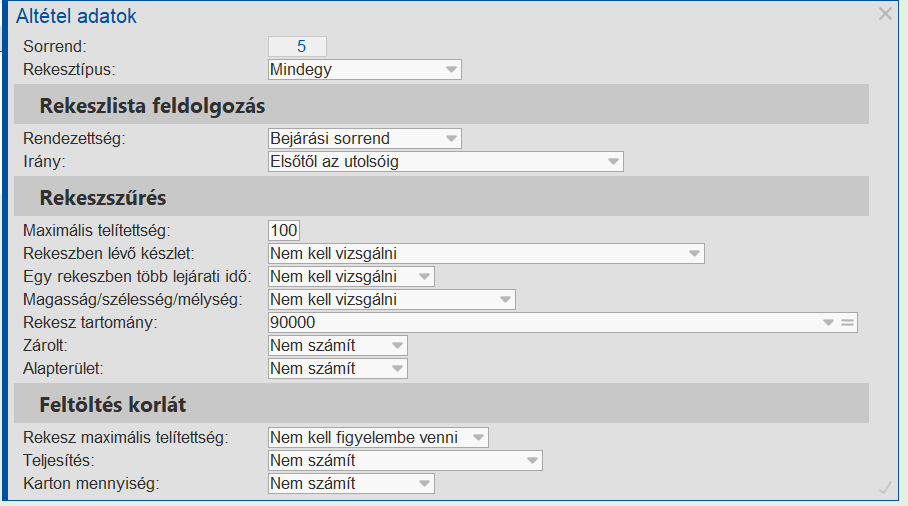Open the Rekeszben lévő készlet dropdown
Image resolution: width=908 pixels, height=506 pixels.
point(695,254)
